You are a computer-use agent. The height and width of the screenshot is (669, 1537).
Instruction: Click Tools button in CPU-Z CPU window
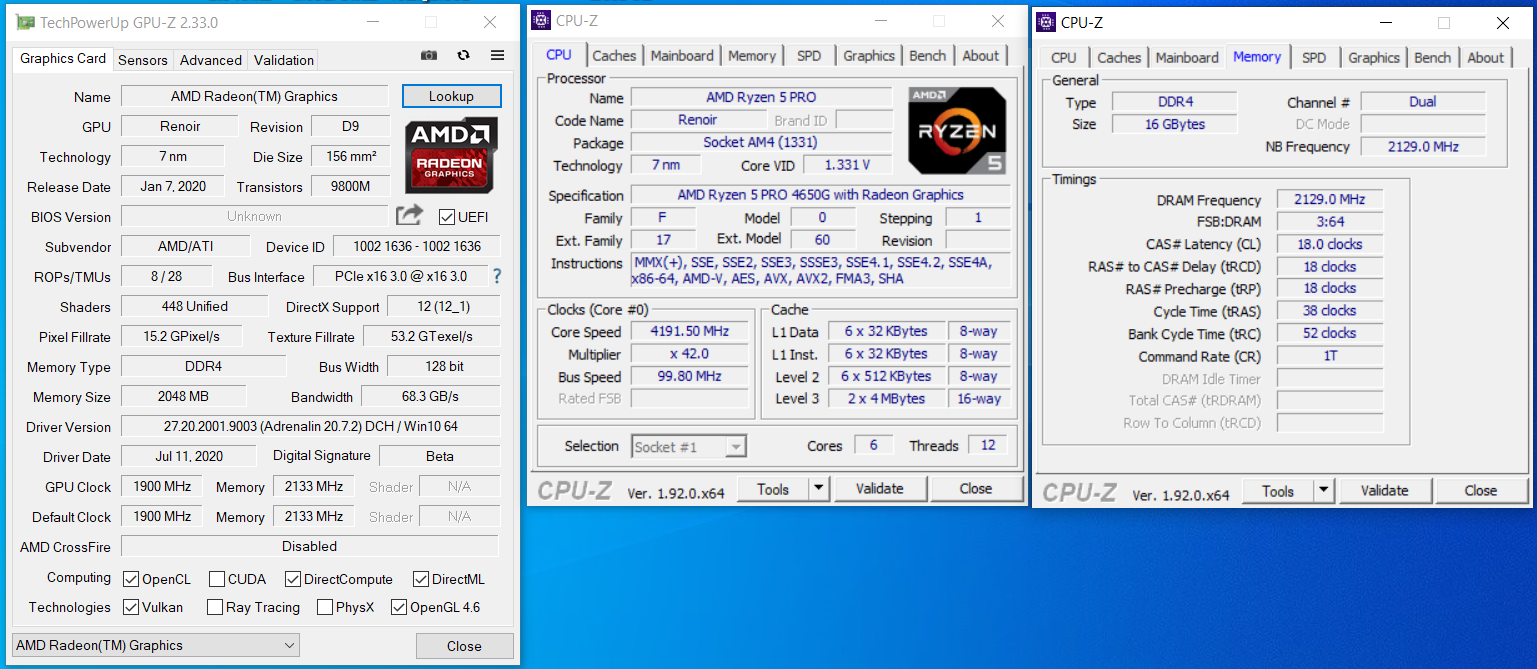point(773,489)
